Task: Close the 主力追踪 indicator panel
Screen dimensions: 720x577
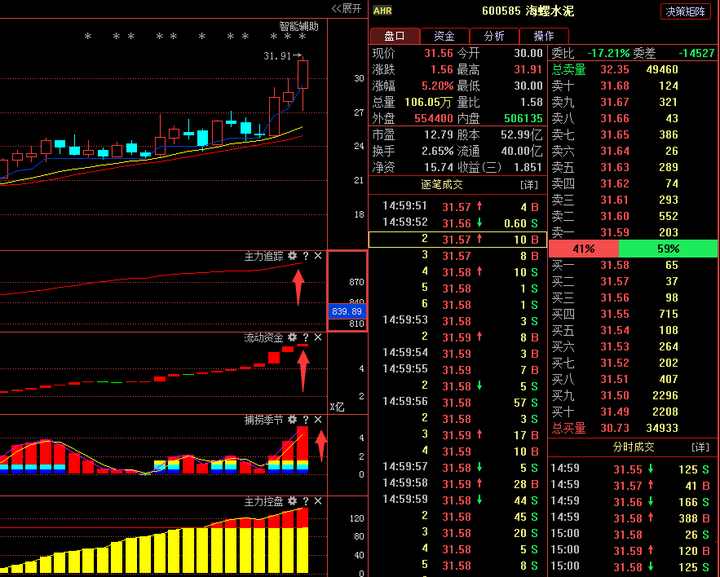Action: (318, 256)
